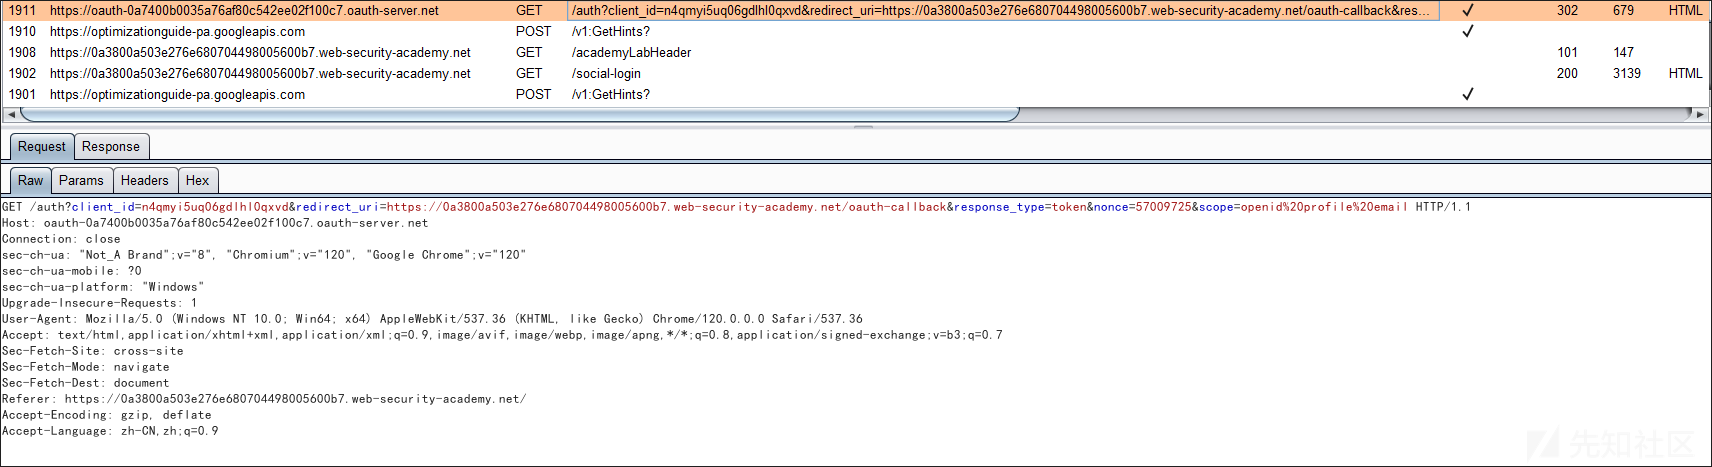Switch to the Response tab
1712x467 pixels.
[x=111, y=146]
